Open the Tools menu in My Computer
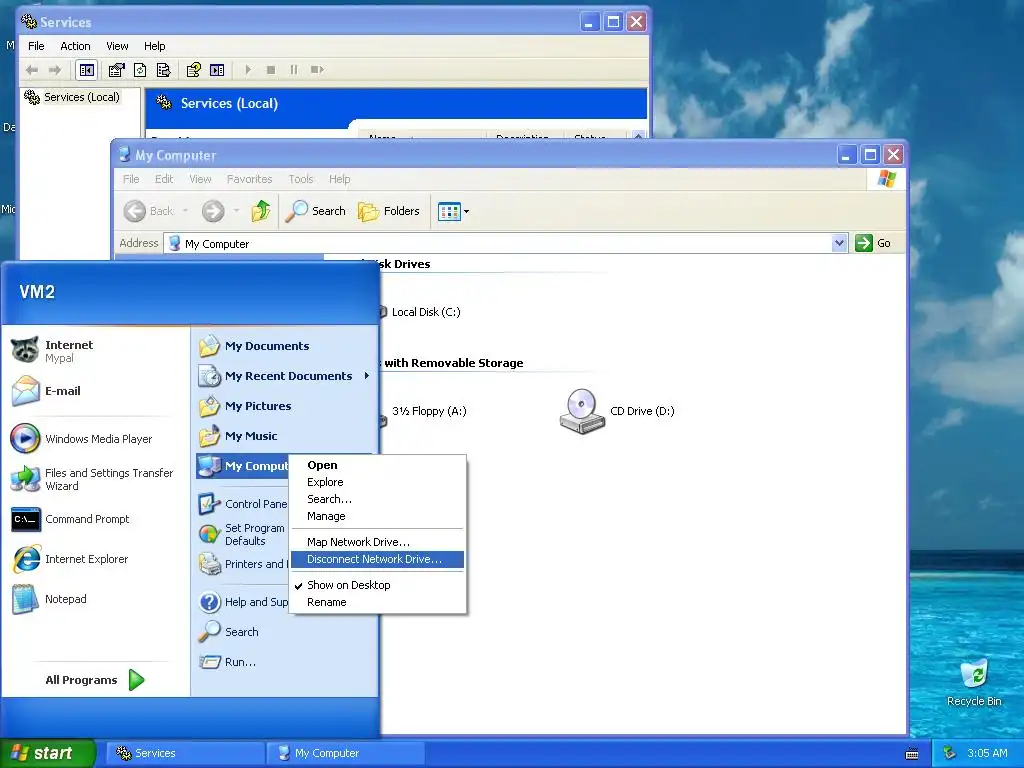 click(300, 179)
